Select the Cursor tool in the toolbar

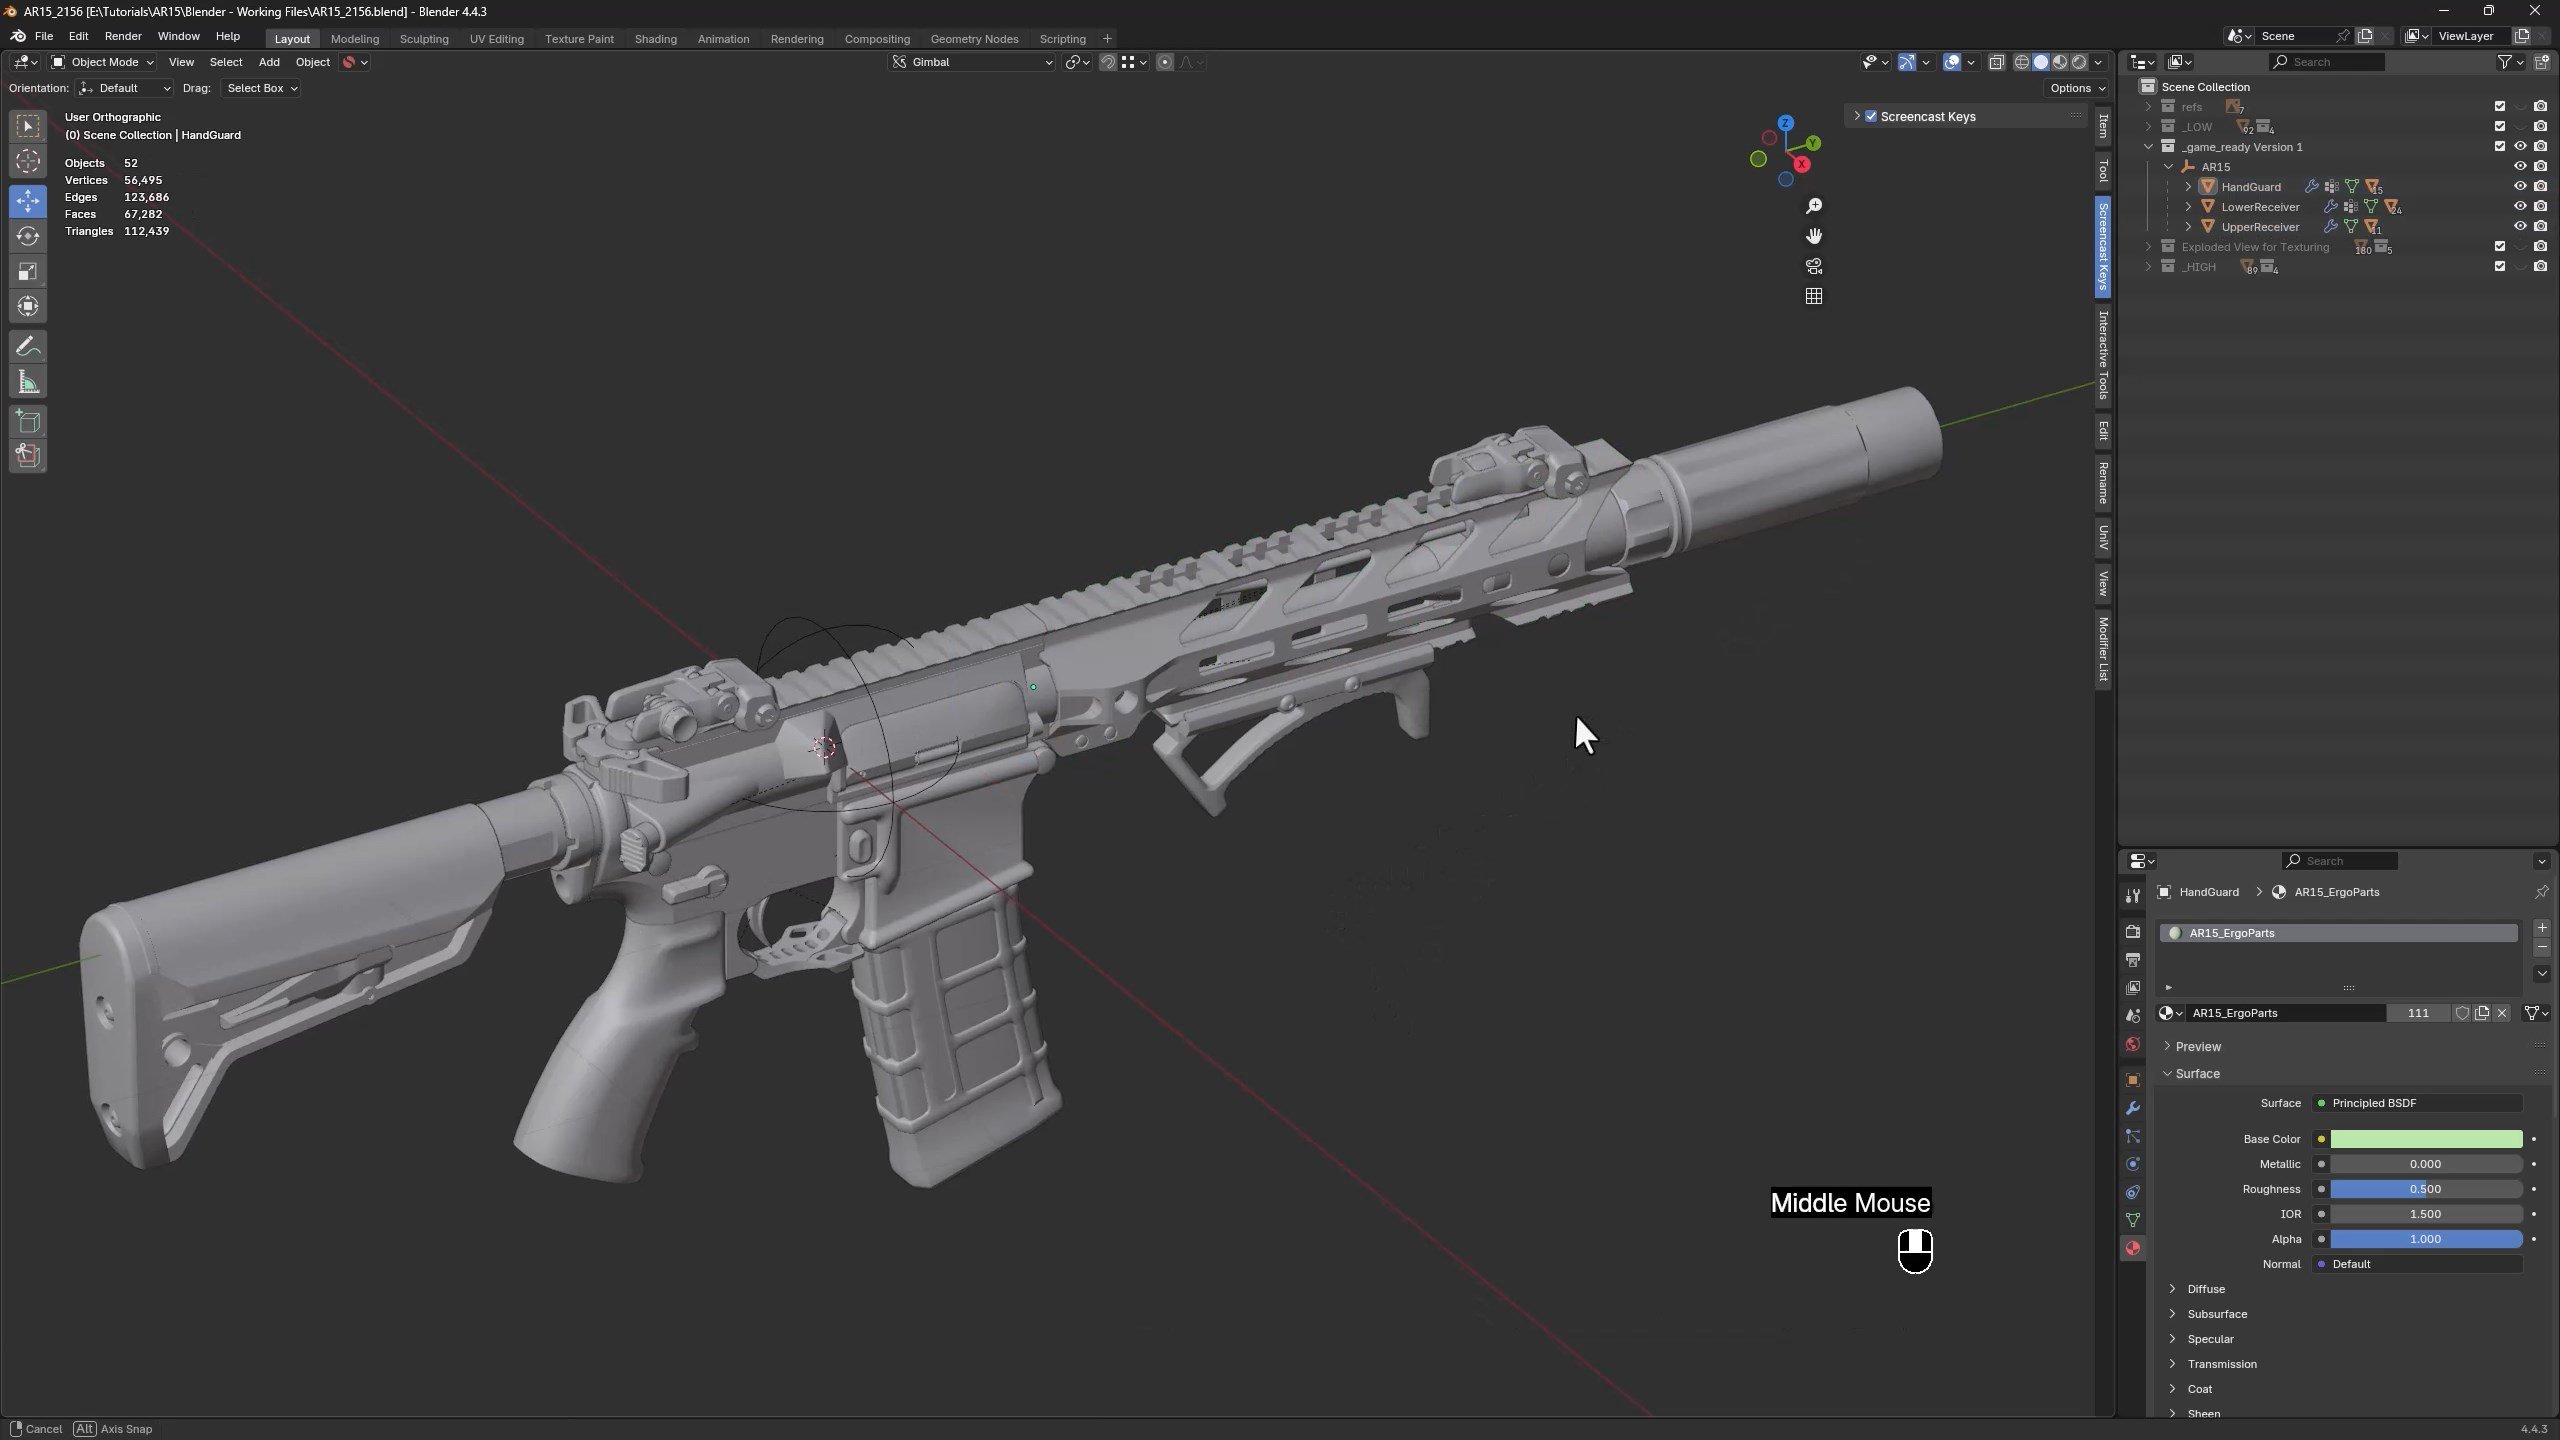coord(28,161)
